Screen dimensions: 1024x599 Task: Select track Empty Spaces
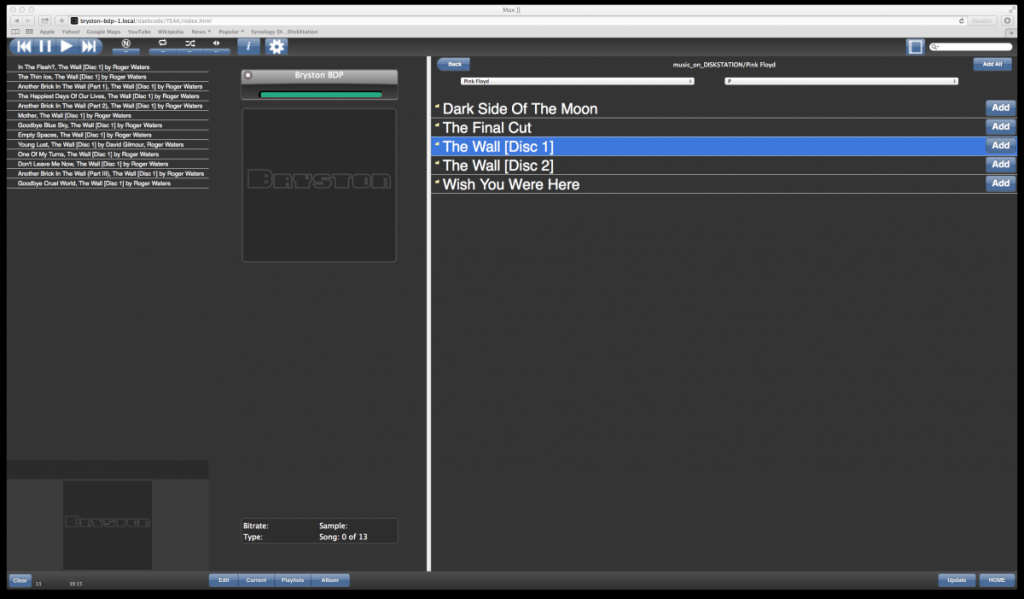click(108, 135)
